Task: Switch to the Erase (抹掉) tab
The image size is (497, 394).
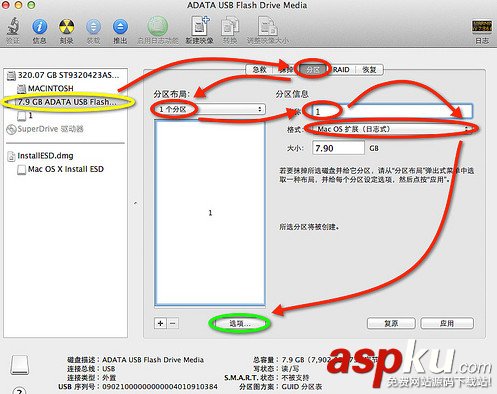Action: pyautogui.click(x=286, y=70)
